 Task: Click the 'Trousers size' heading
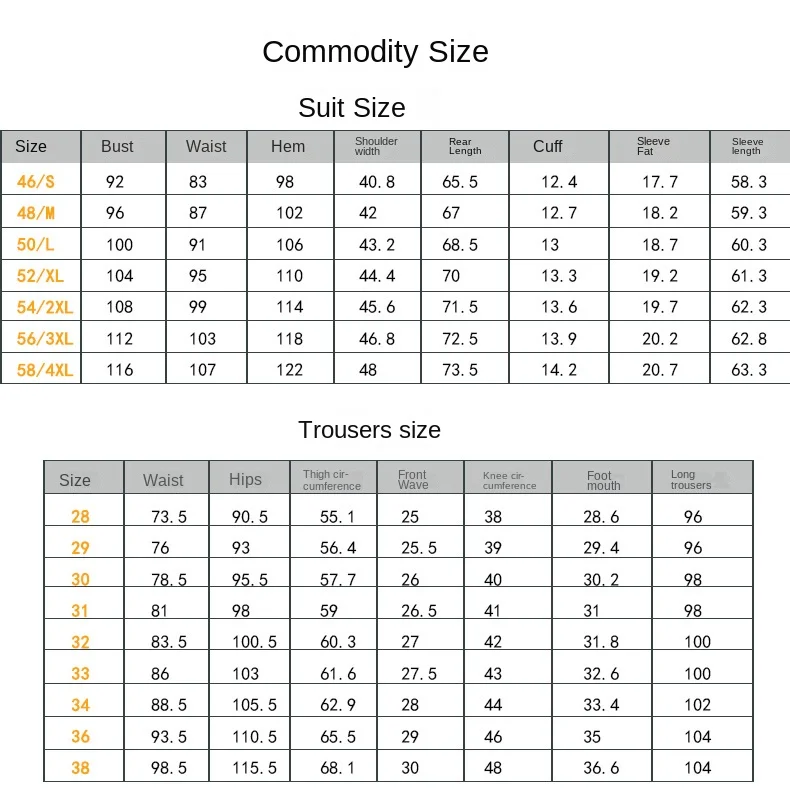tap(369, 430)
